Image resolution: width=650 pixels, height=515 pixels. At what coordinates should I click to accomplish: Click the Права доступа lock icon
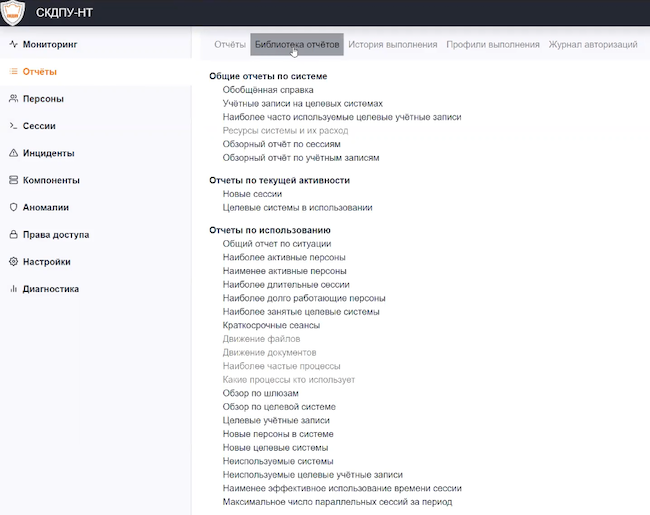(13, 235)
